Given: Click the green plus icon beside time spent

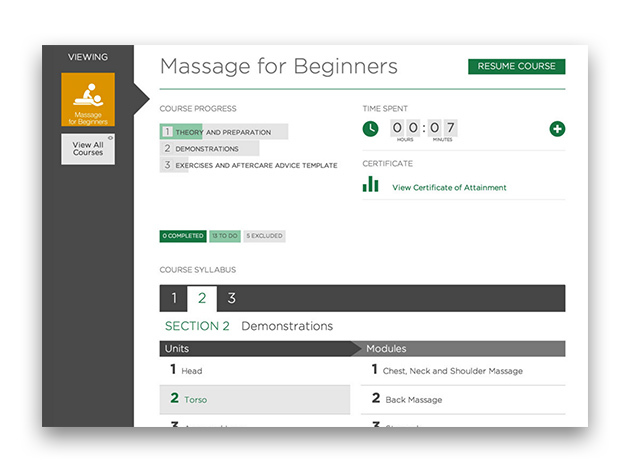Looking at the screenshot, I should click(x=557, y=129).
